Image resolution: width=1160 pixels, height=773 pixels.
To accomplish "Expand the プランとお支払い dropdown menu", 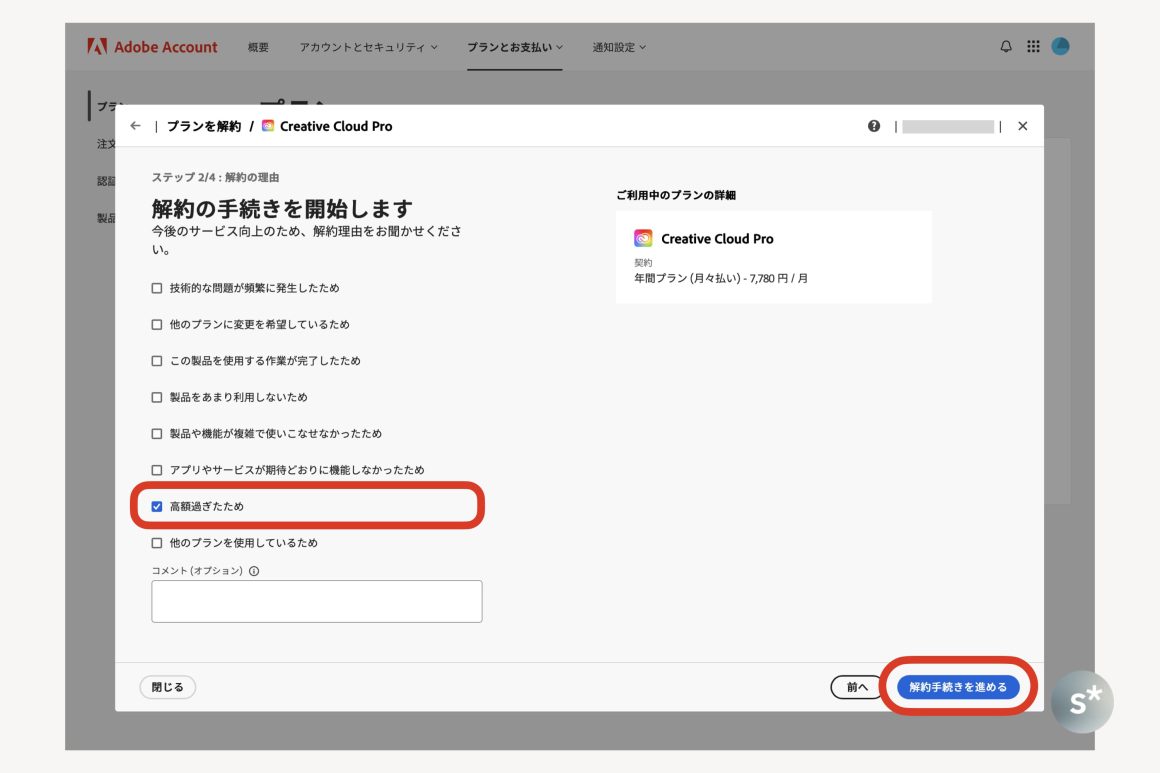I will tap(515, 47).
